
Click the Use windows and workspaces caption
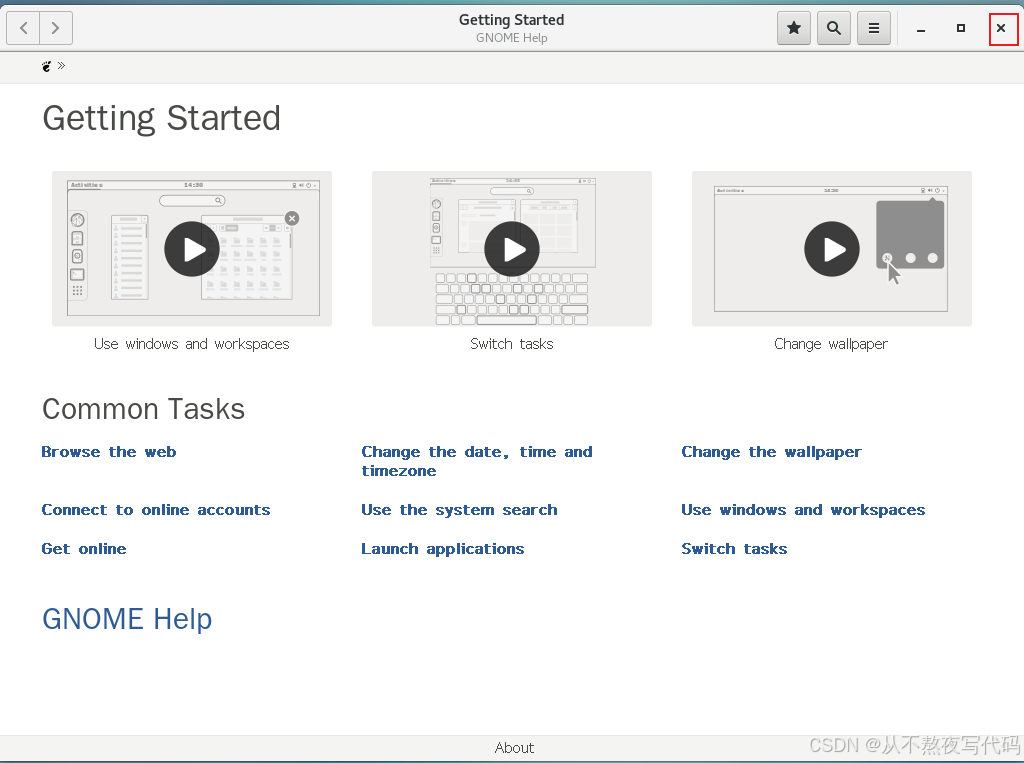coord(191,344)
